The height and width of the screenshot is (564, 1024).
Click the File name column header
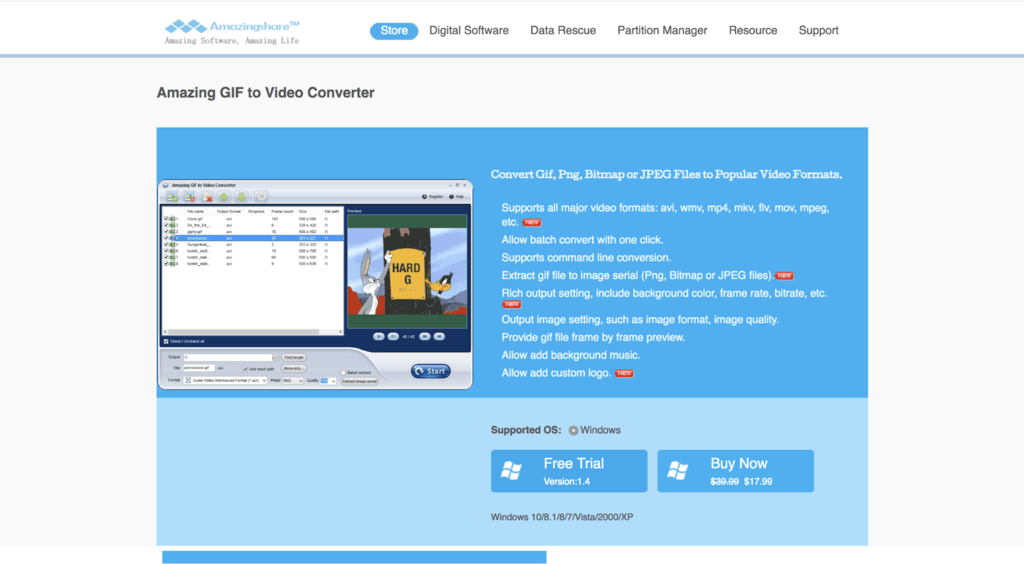195,212
